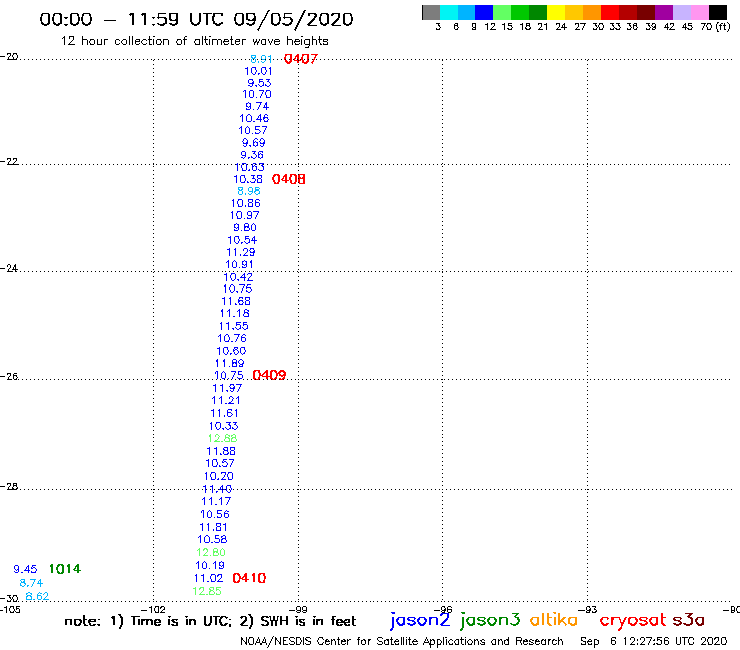The height and width of the screenshot is (650, 740).
Task: Click the light blue 8.96 value
Action: pos(249,191)
